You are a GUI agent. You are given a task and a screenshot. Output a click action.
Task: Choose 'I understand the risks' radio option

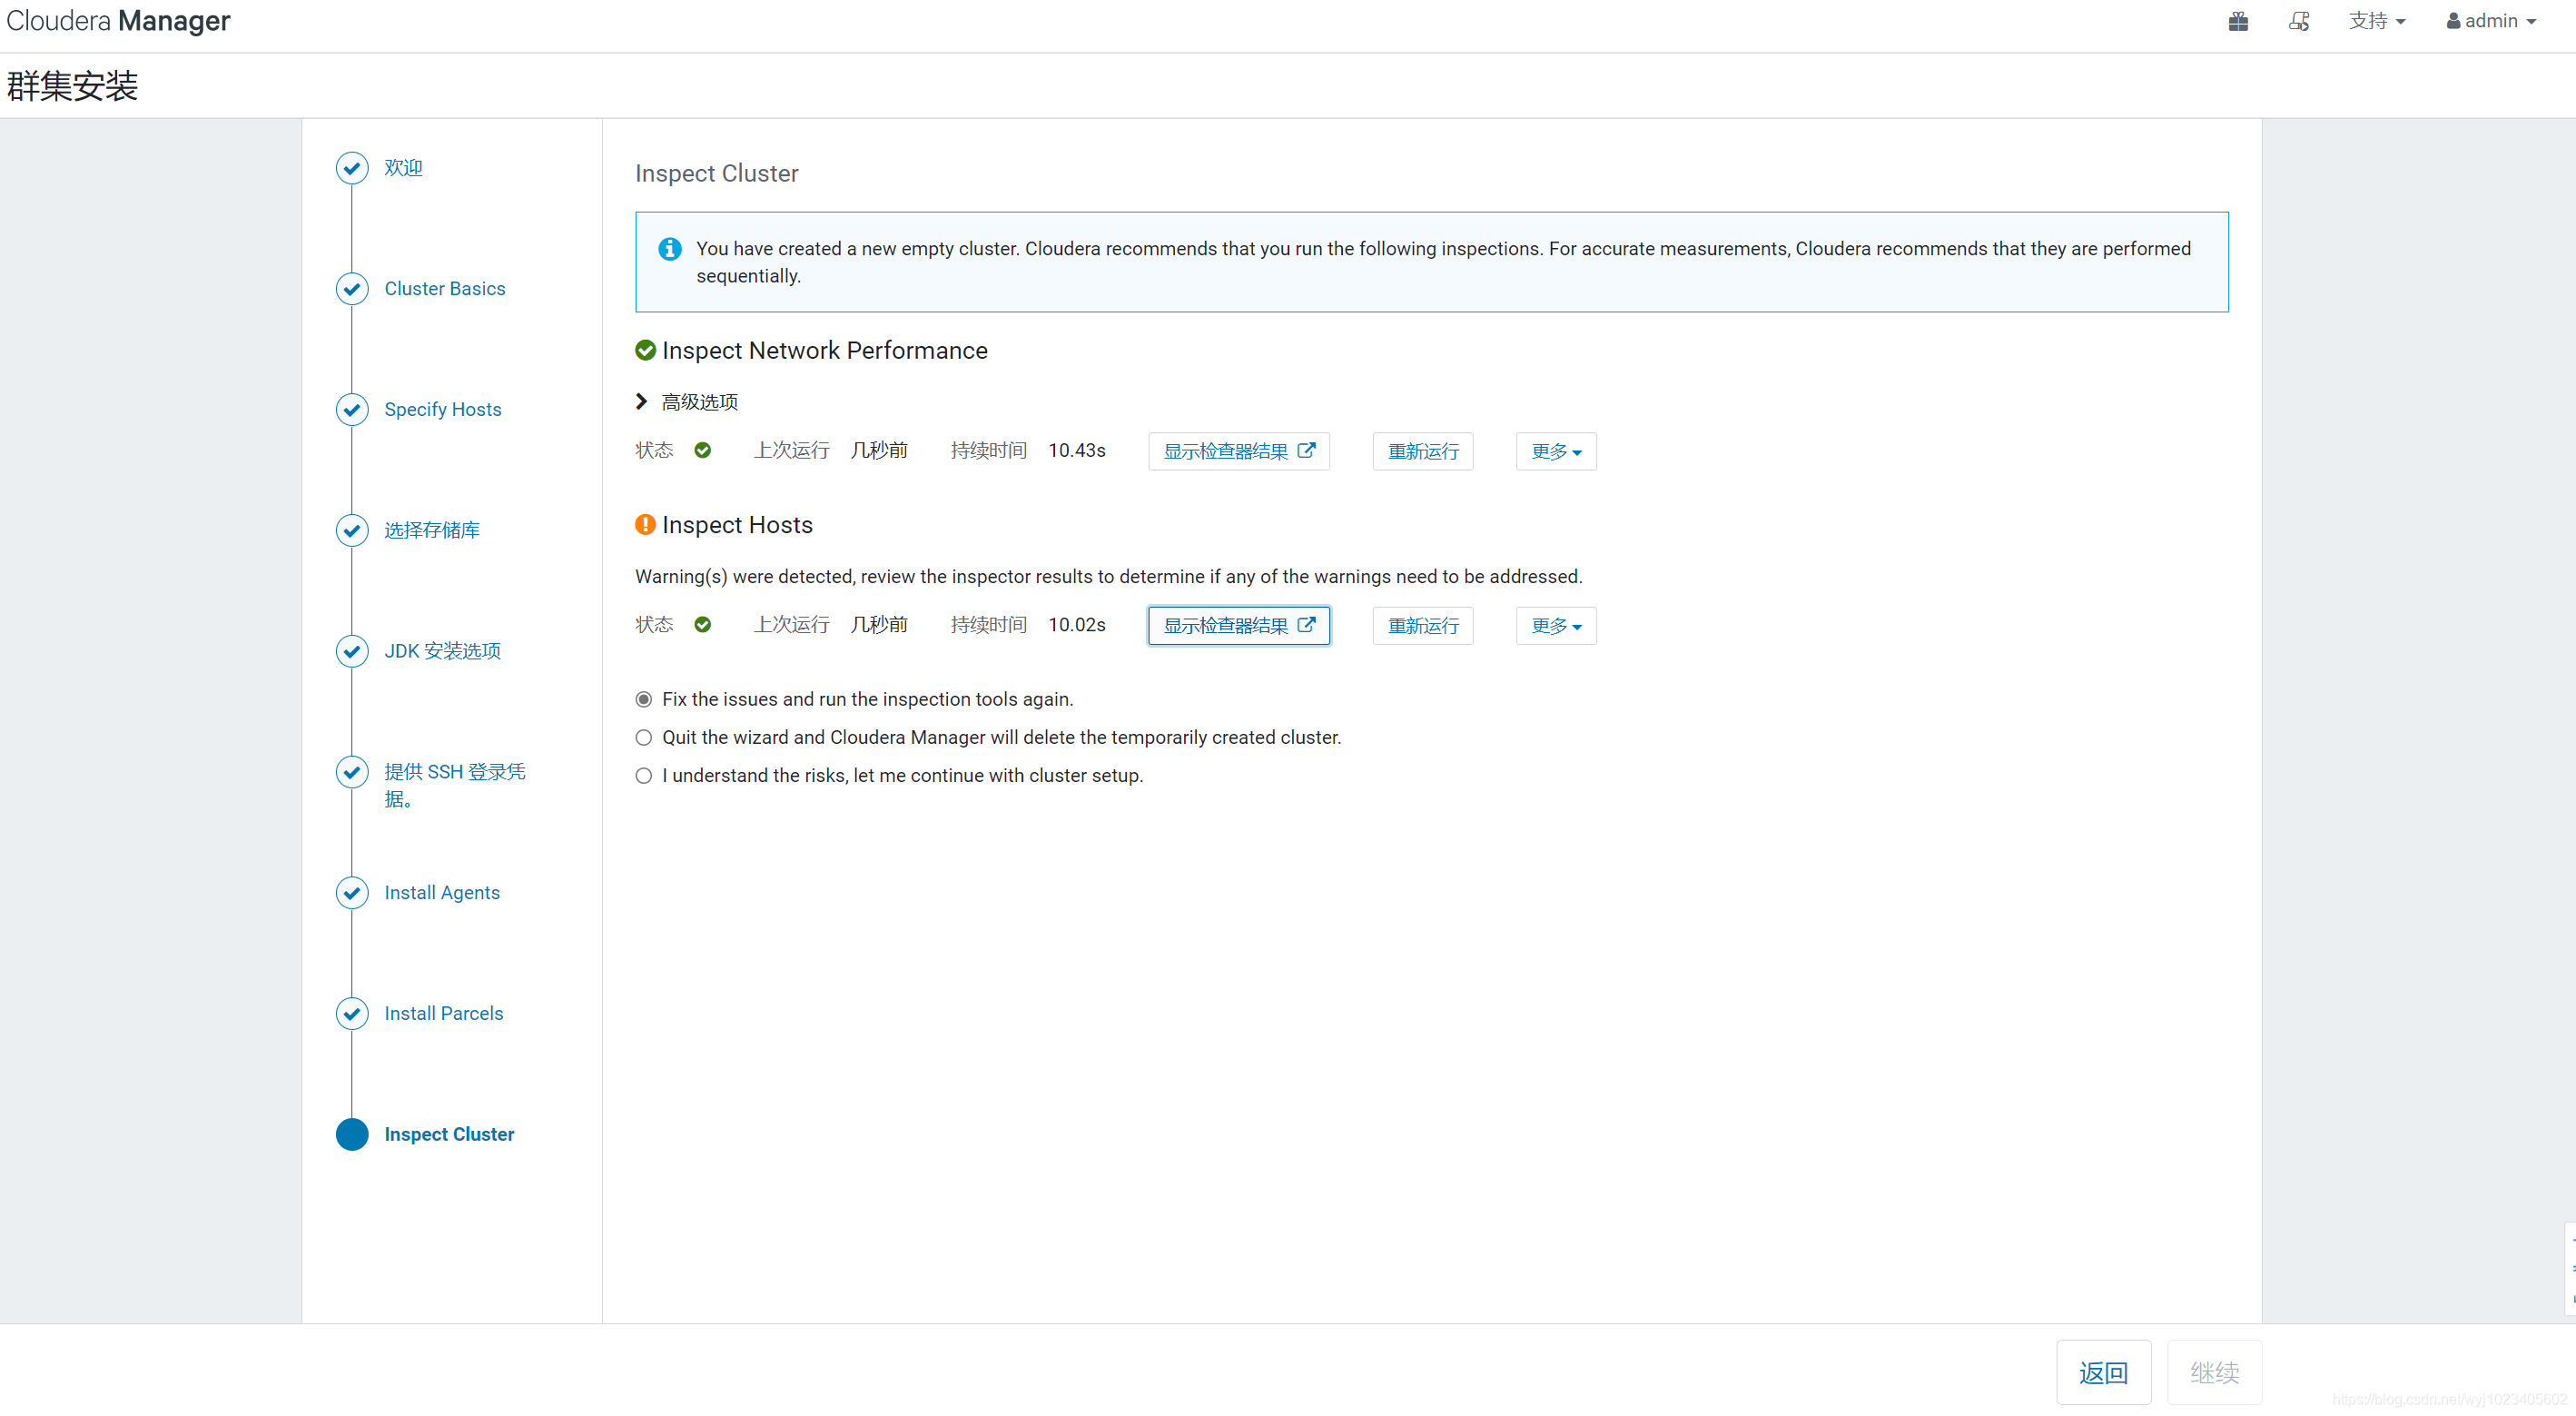[x=644, y=775]
